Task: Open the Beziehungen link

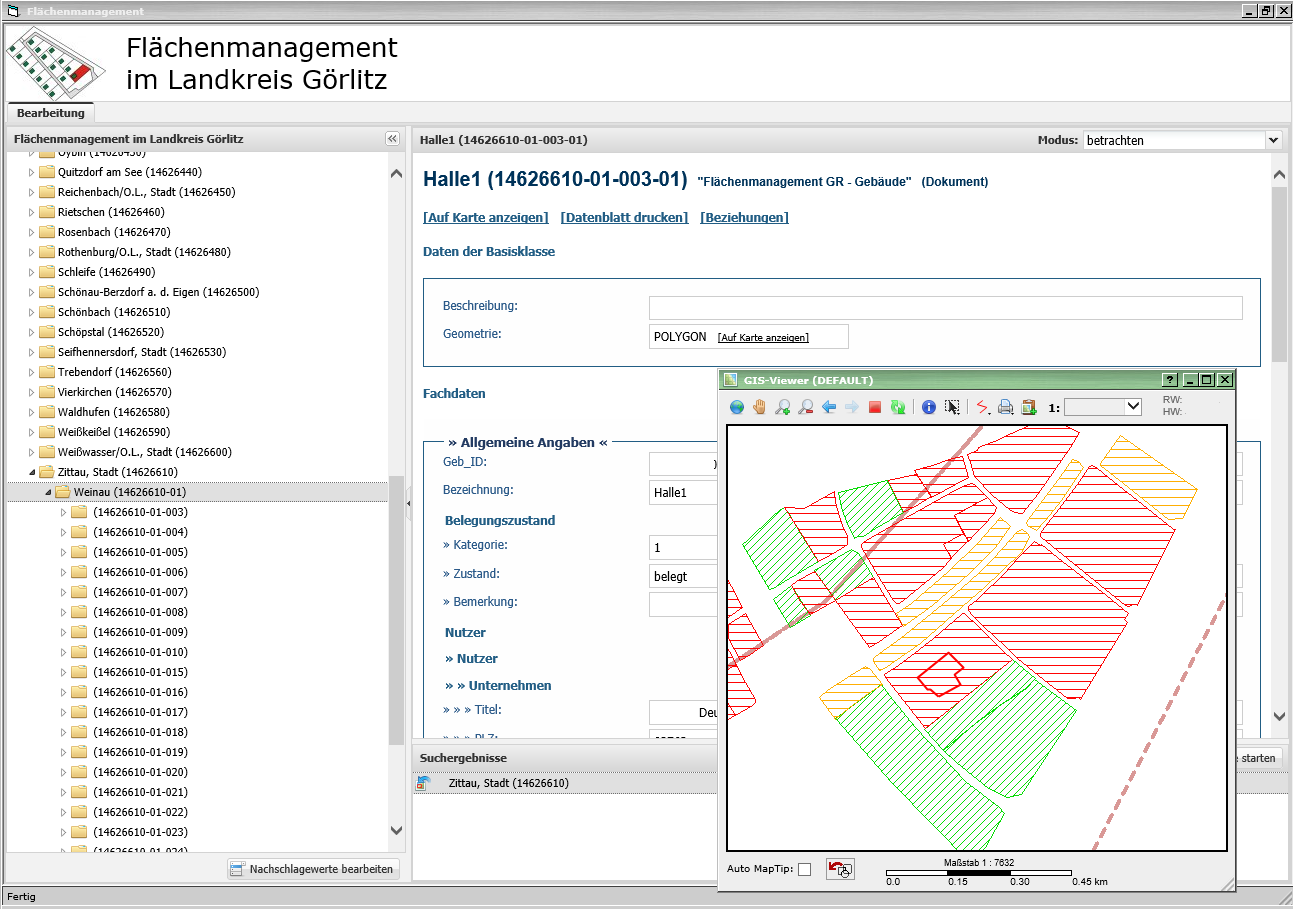Action: [x=744, y=217]
